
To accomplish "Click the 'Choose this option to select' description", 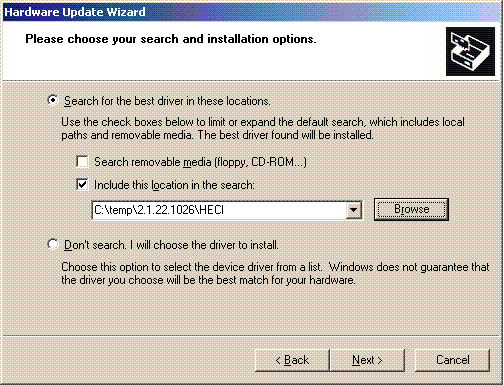I will tap(275, 273).
